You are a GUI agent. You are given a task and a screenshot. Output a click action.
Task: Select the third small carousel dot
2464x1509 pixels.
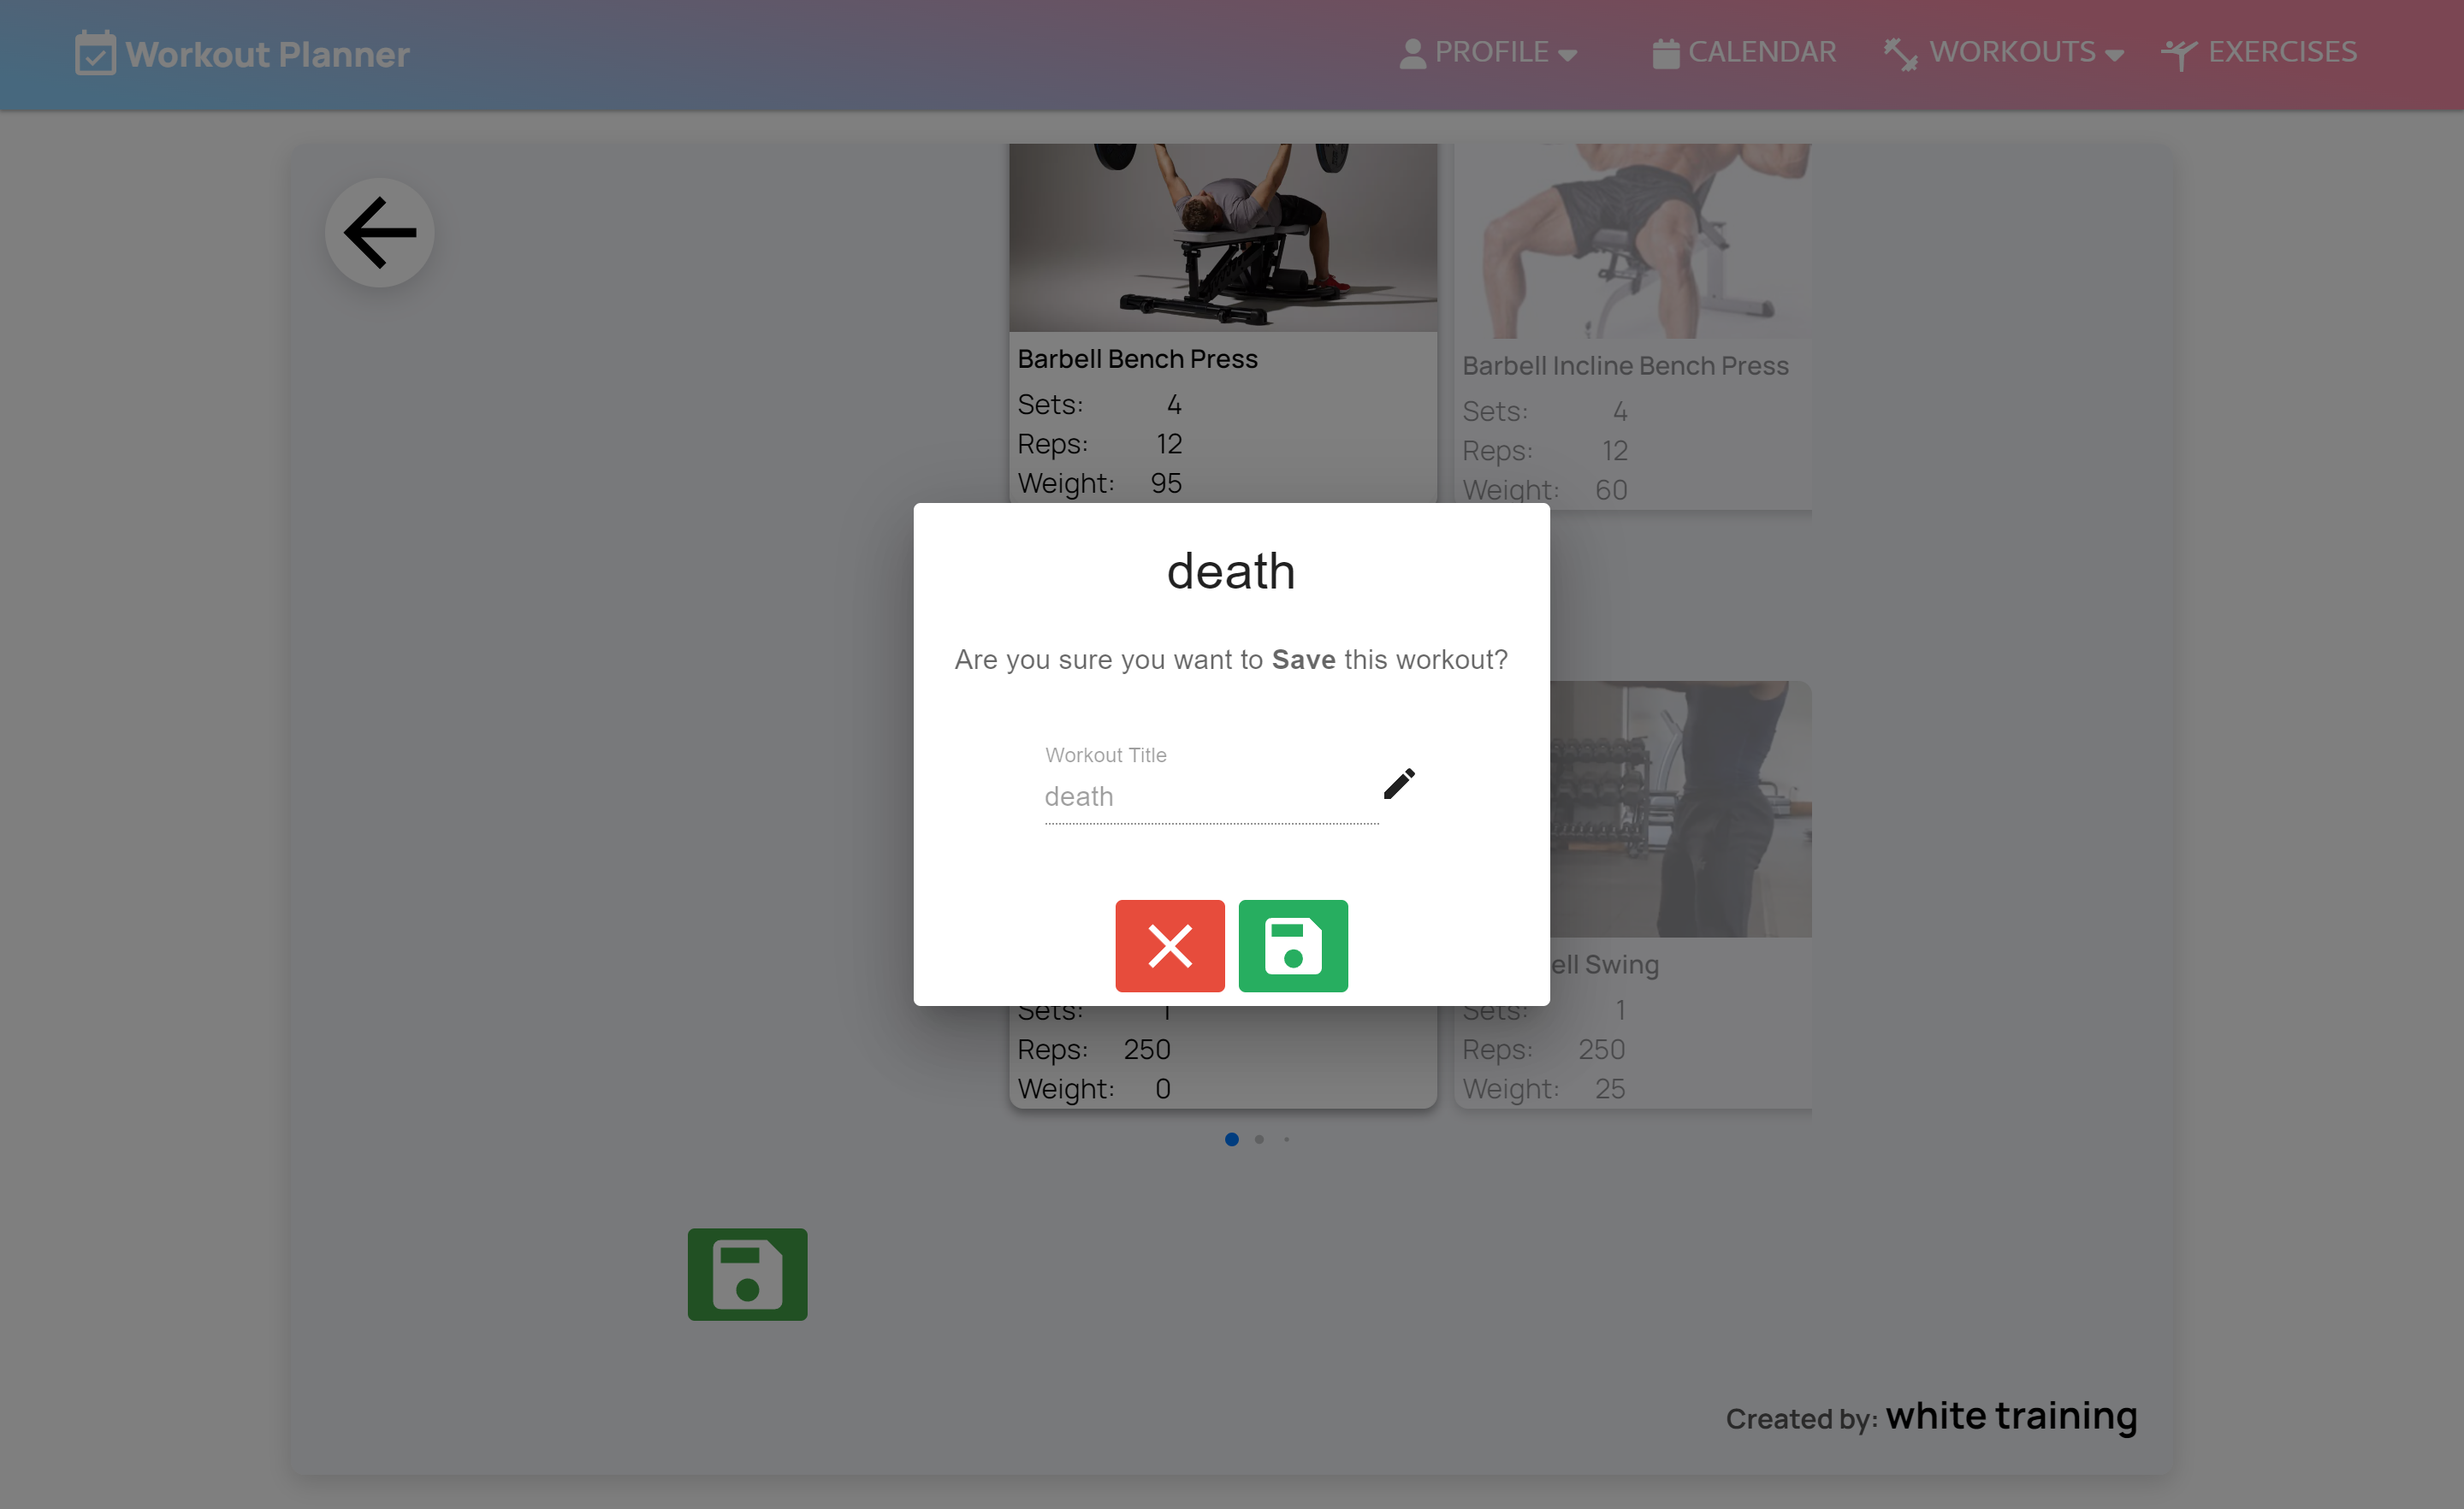(1286, 1139)
